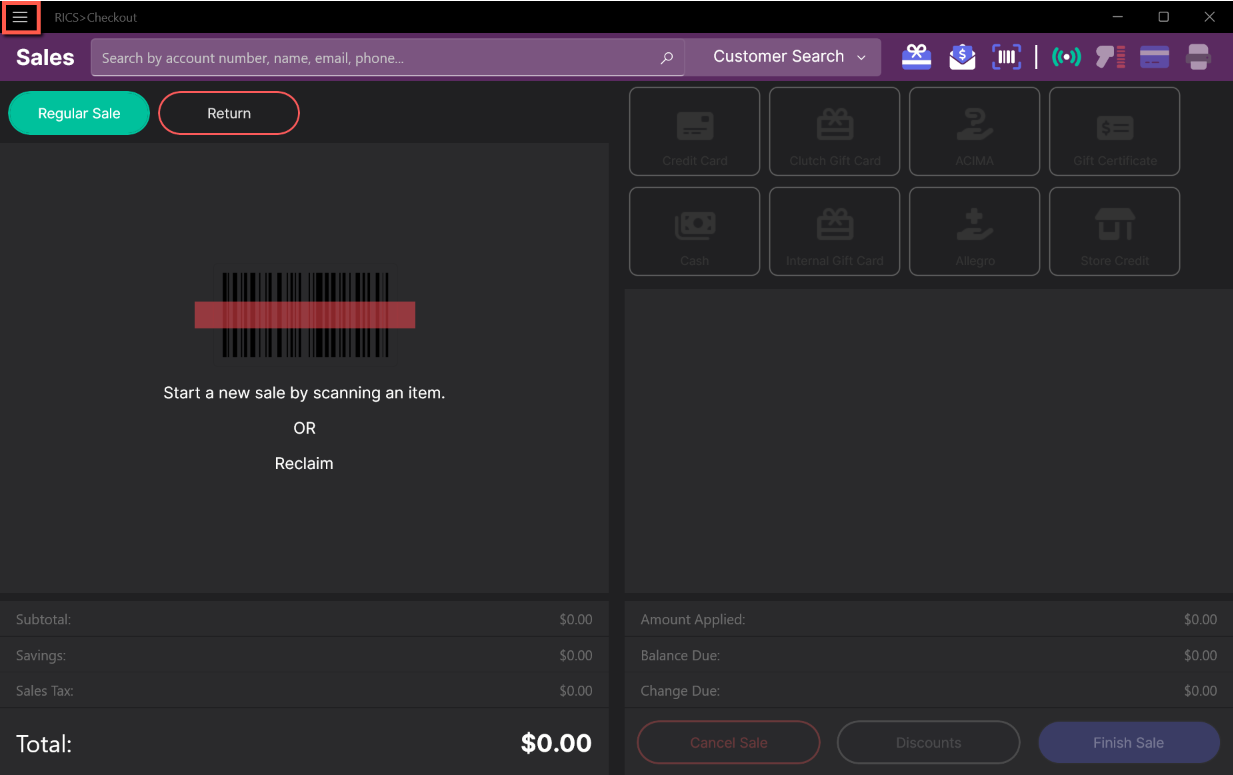Choose the Cash payment tile

(694, 231)
